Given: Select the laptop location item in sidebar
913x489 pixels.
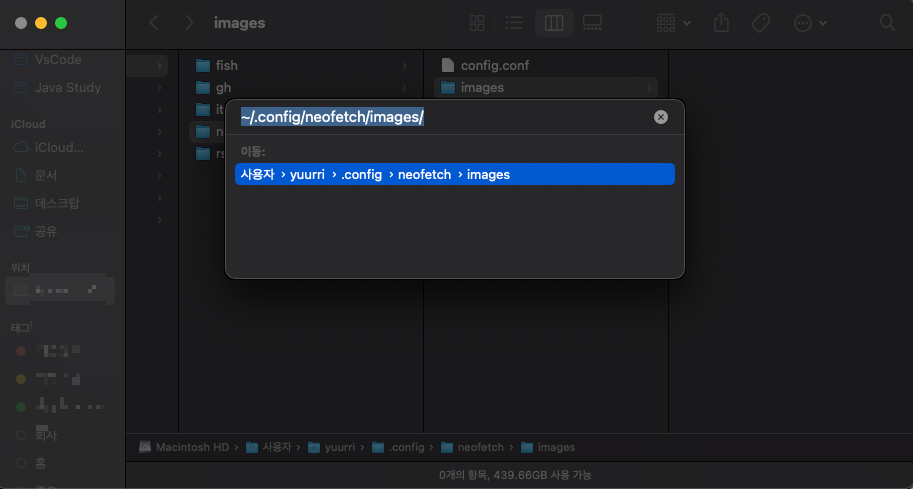Looking at the screenshot, I should pos(60,290).
